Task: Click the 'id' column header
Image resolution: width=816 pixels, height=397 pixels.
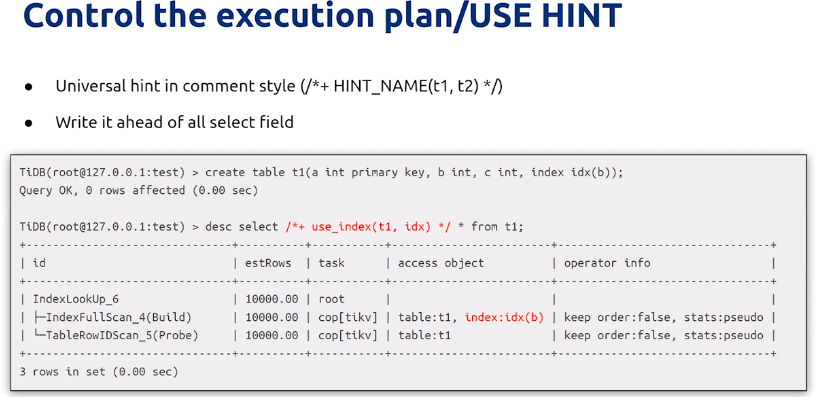Action: pyautogui.click(x=39, y=263)
